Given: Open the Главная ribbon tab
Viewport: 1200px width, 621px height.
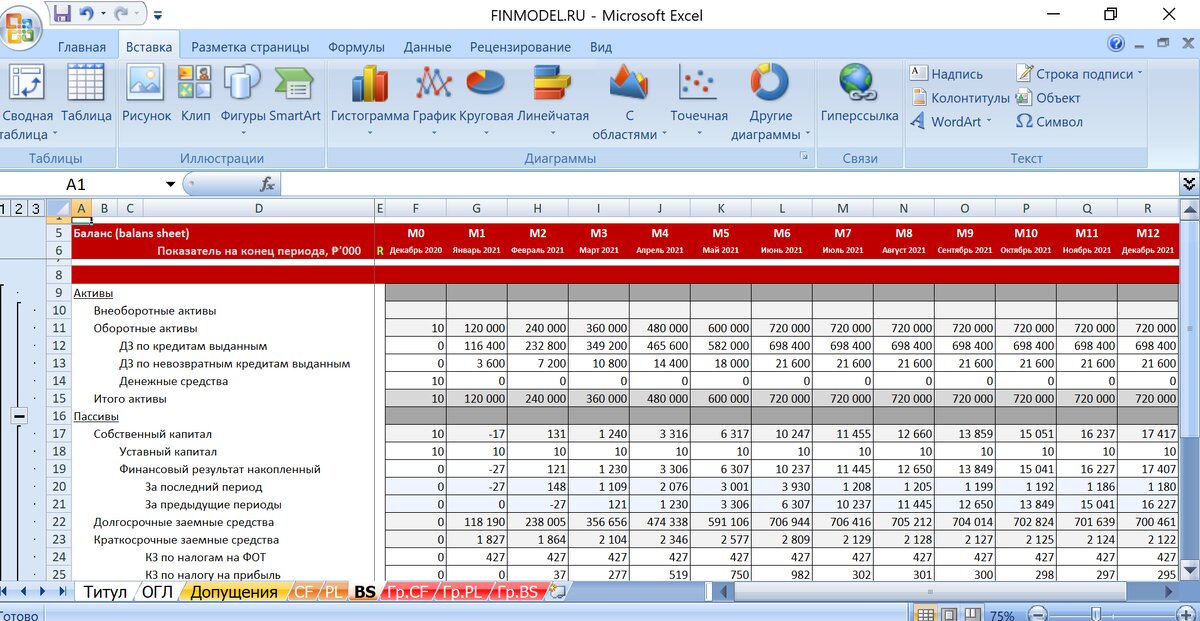Looking at the screenshot, I should 82,47.
